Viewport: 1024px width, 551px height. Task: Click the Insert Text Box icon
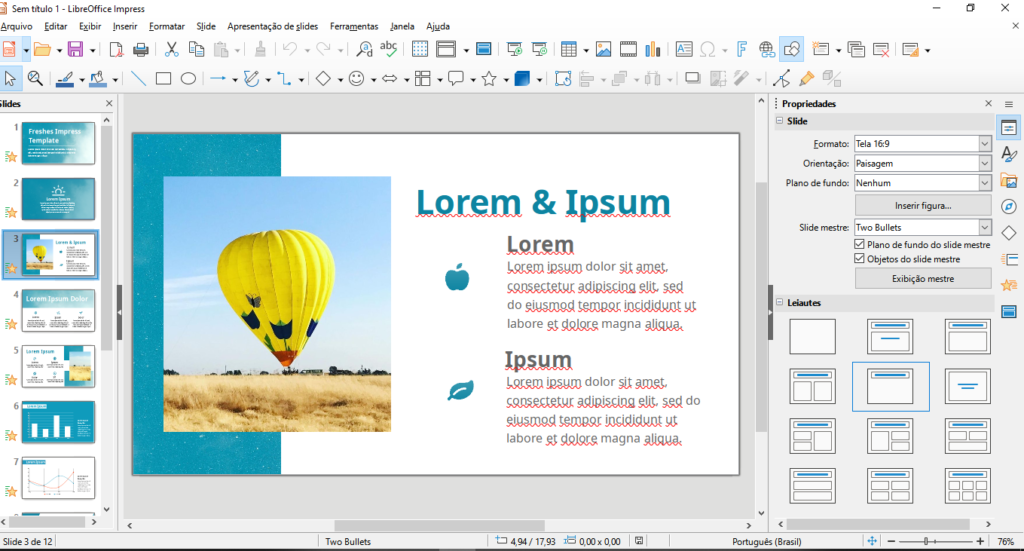click(684, 49)
